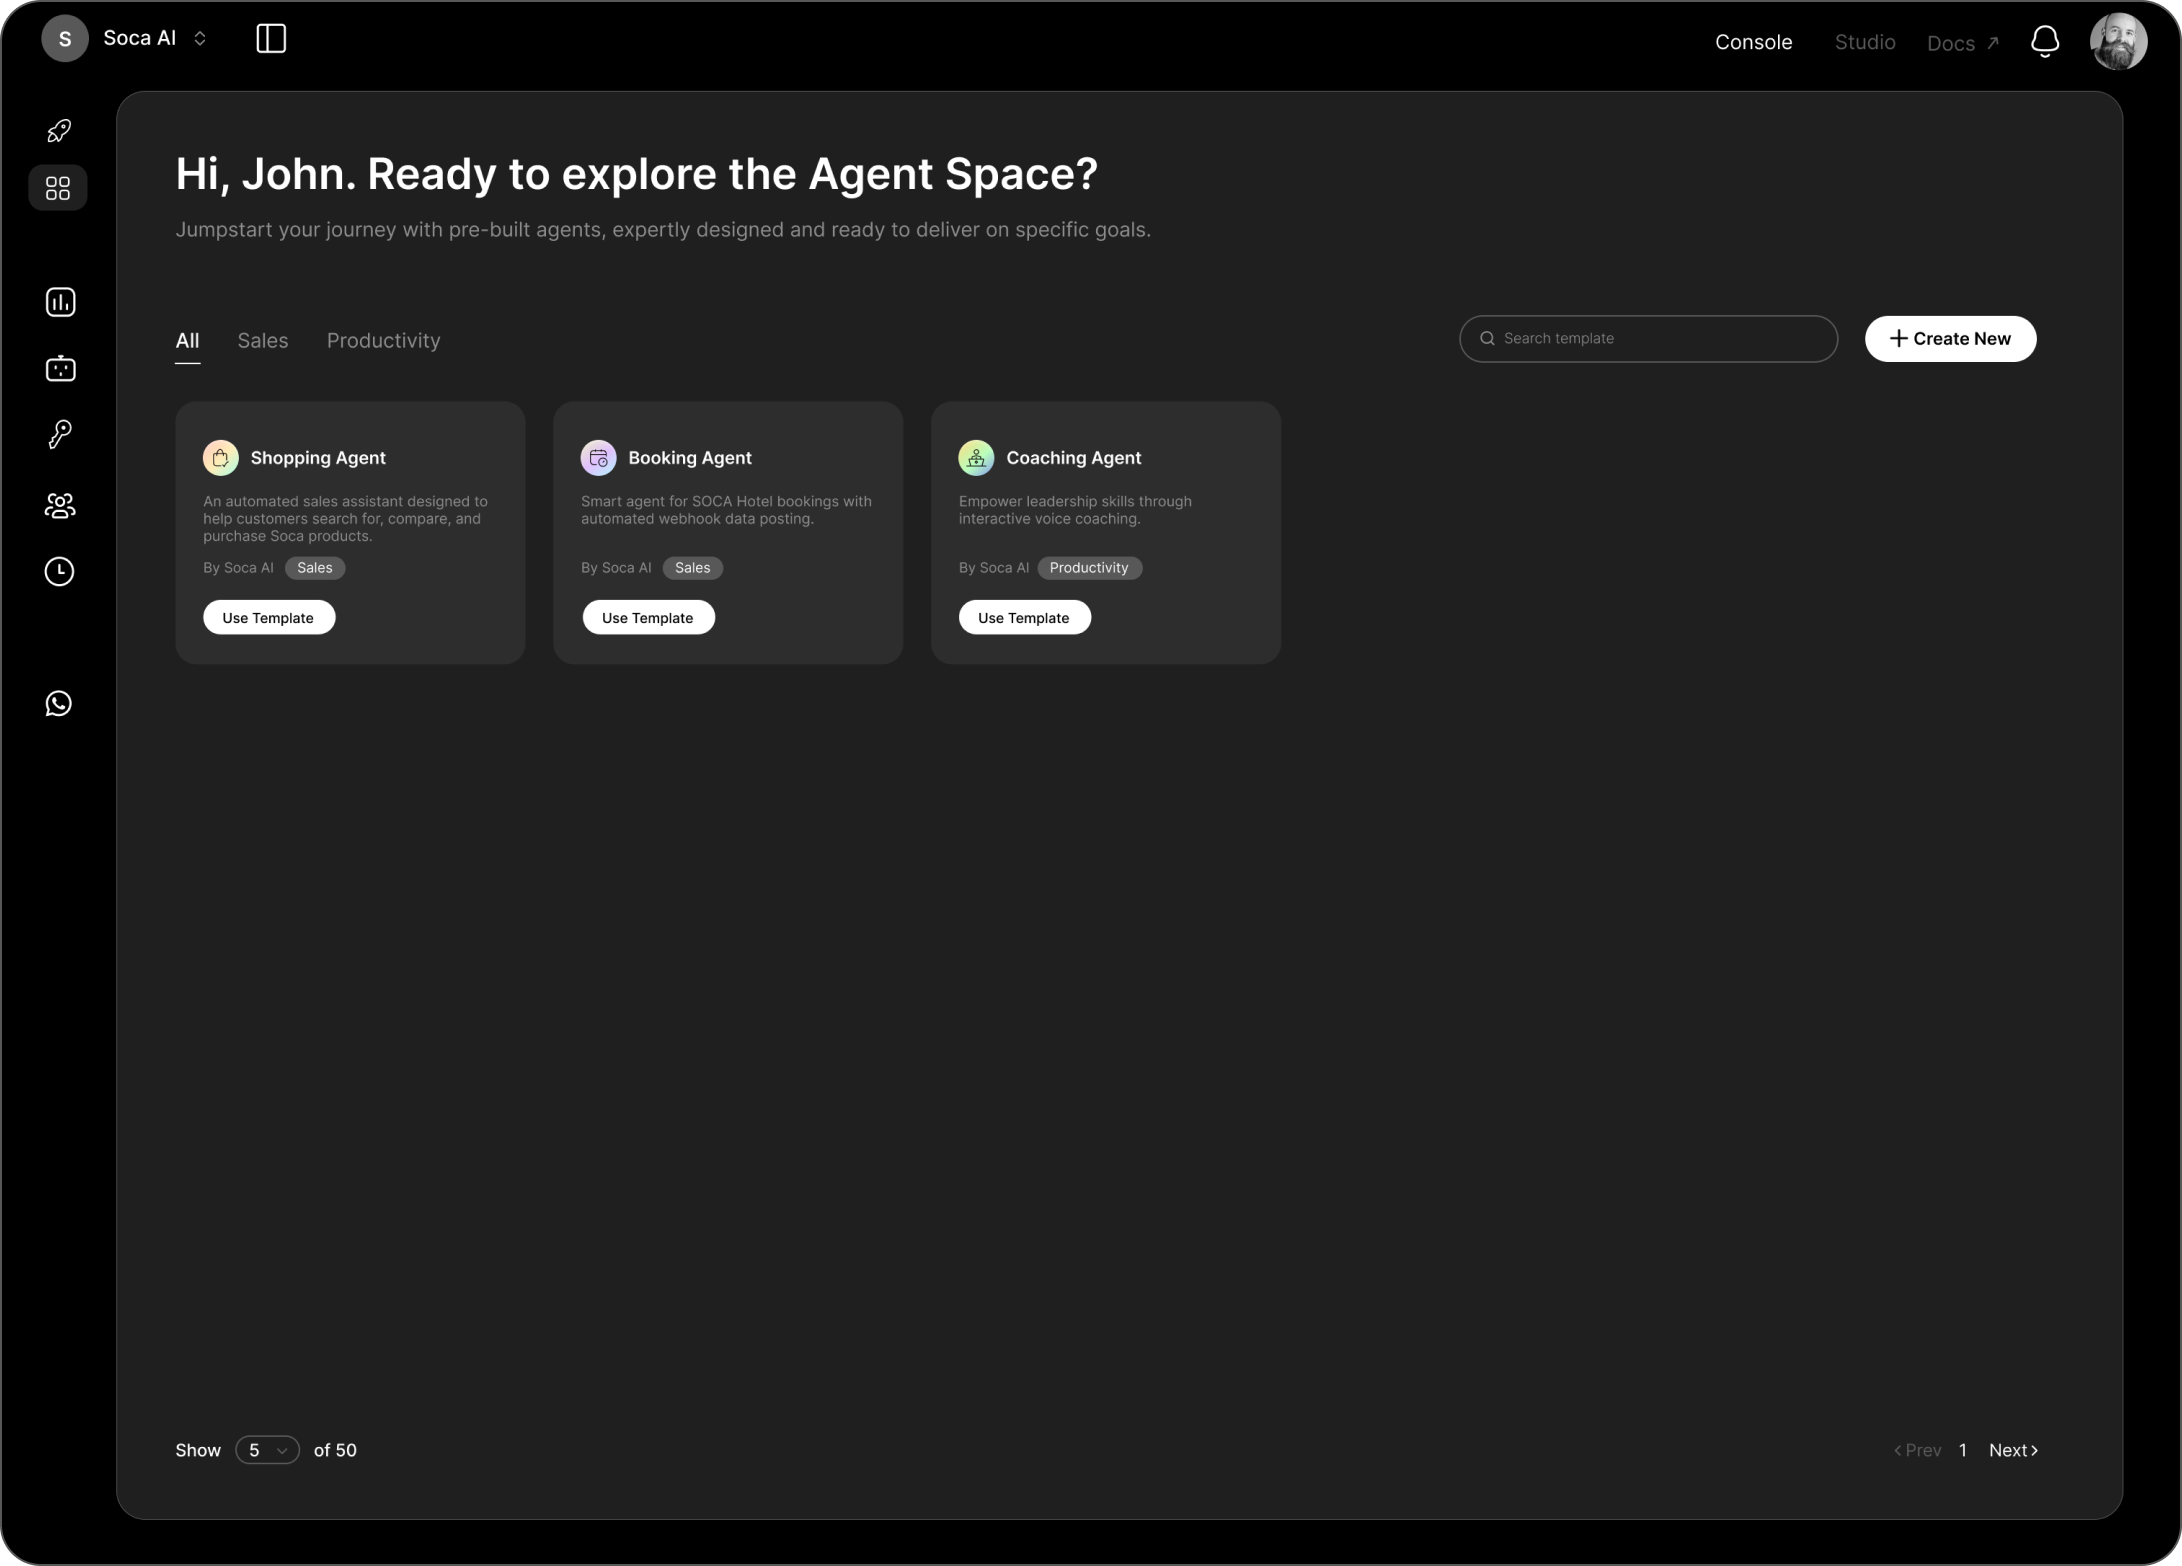Switch to the Productivity tab
Screen dimensions: 2182x1566
coord(383,341)
